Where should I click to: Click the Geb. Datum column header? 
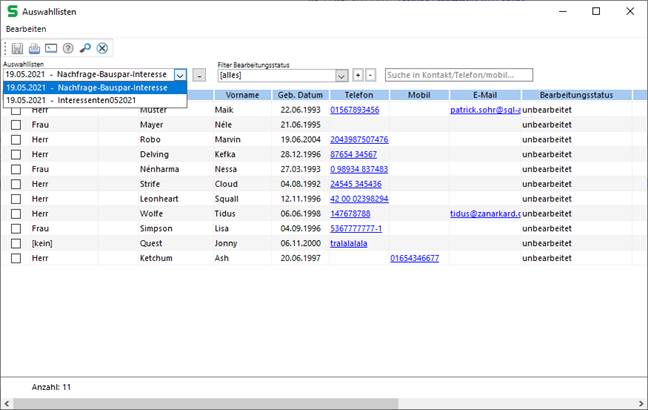pos(299,95)
